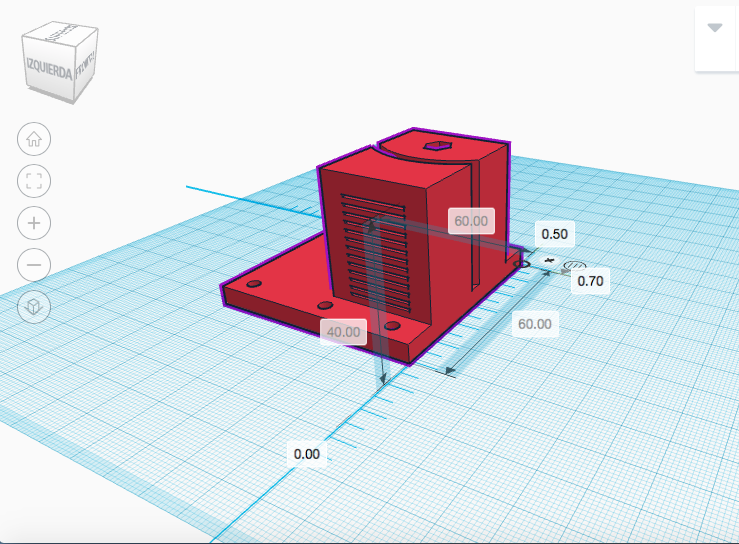Screen dimensions: 739x544
Task: Edit the 60.00 base length dimension
Action: 535,324
